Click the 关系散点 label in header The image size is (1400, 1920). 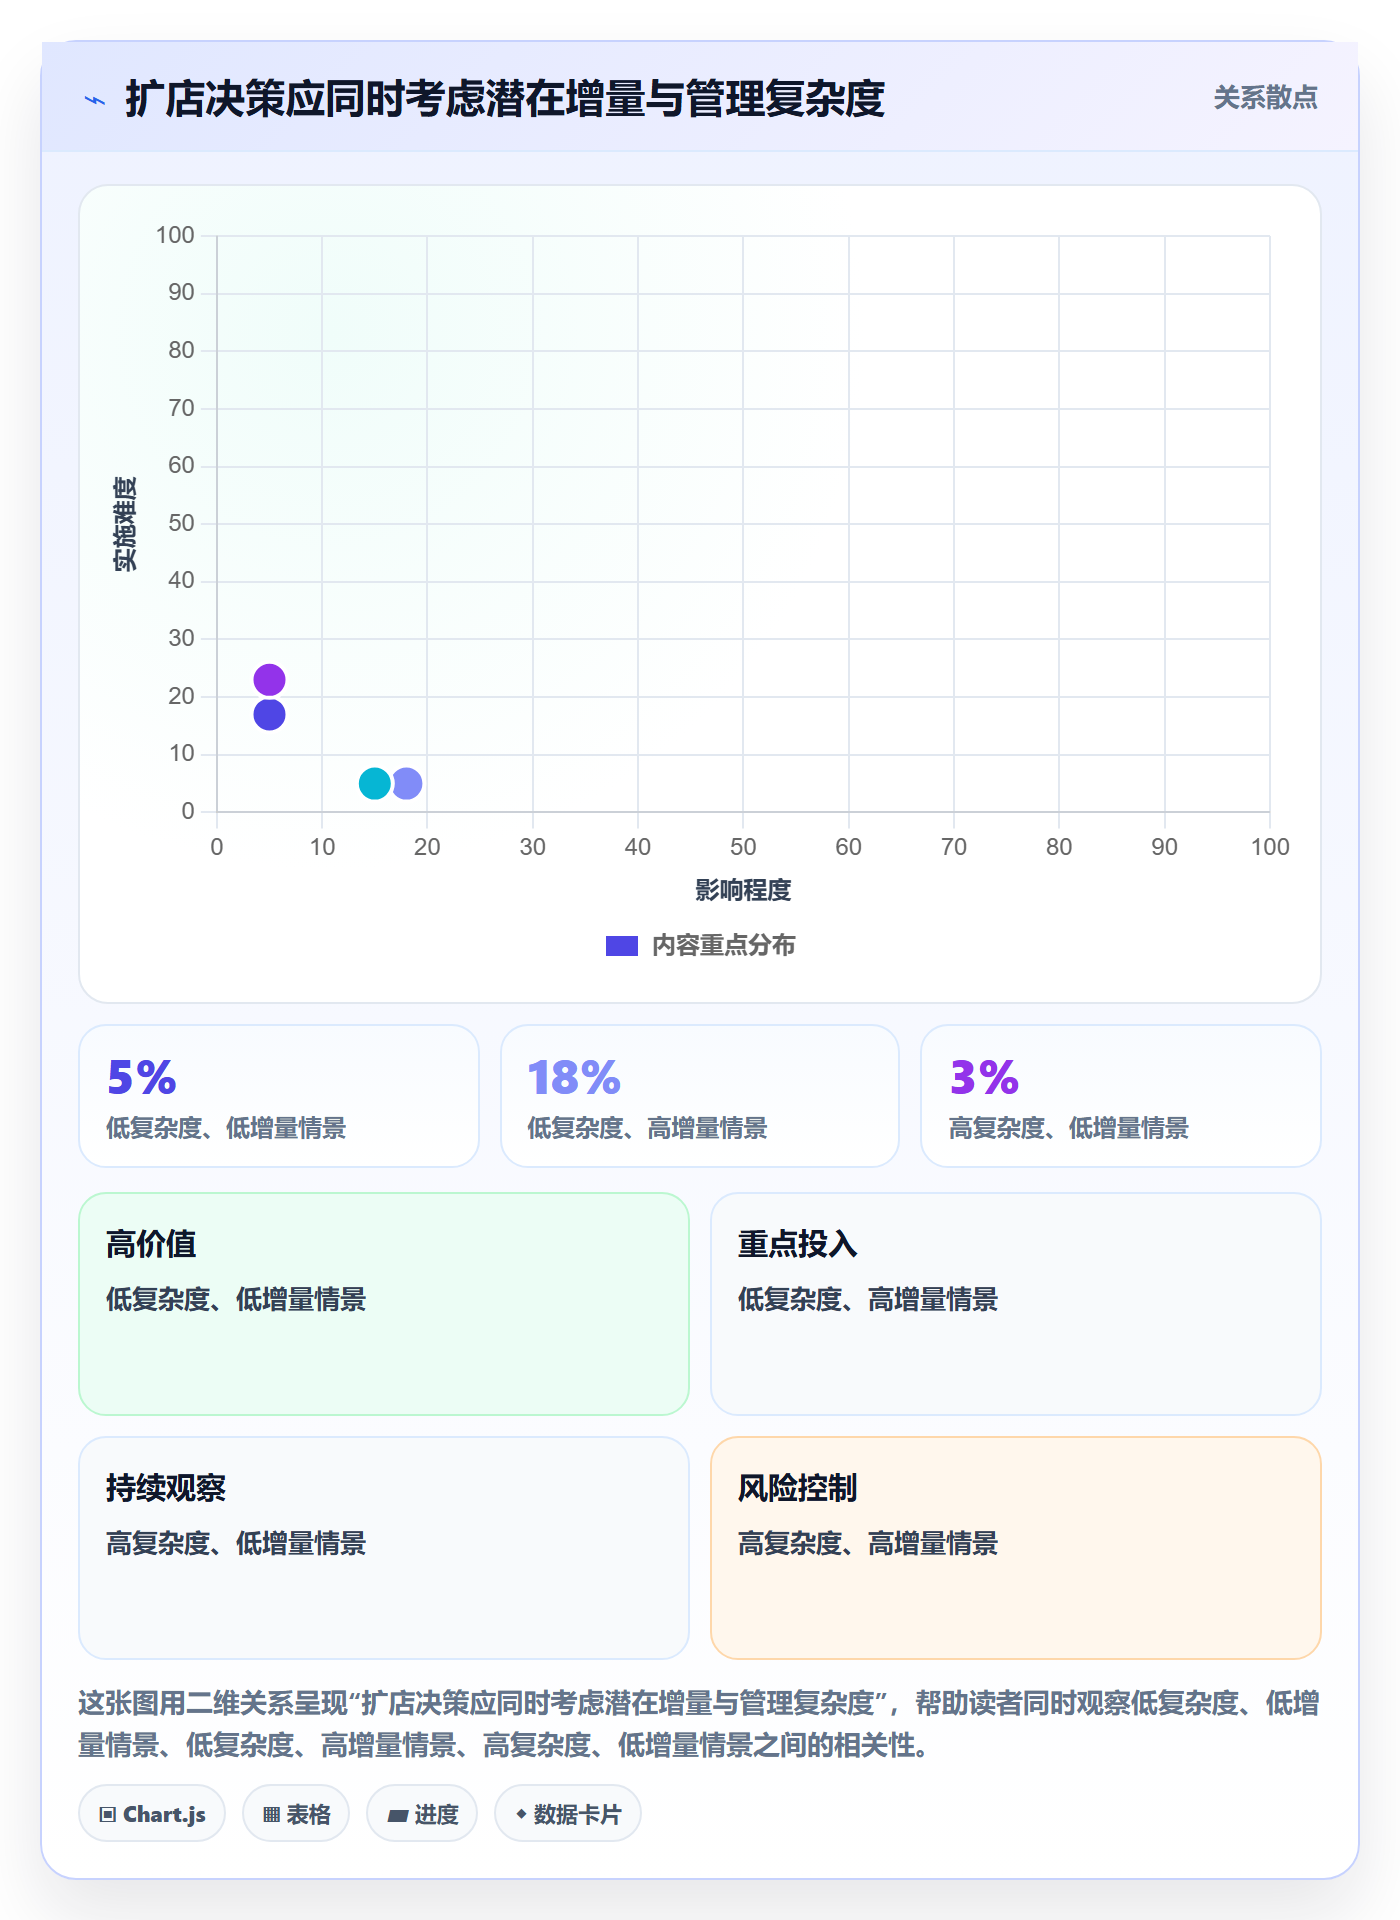point(1265,98)
